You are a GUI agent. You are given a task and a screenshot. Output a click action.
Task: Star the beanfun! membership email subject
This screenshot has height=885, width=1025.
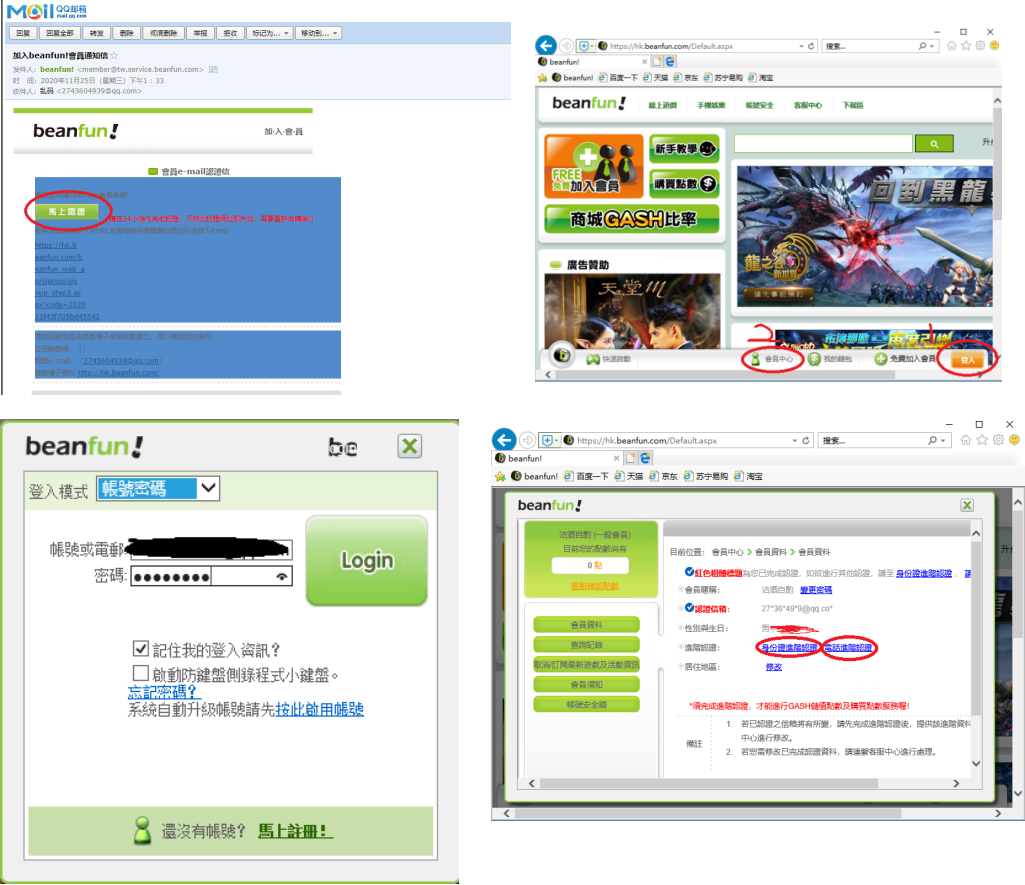coord(114,56)
